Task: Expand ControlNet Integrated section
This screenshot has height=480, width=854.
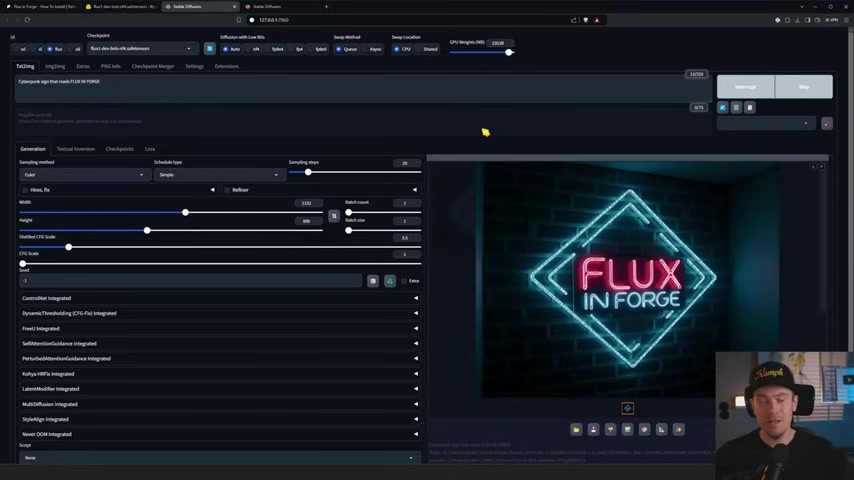Action: click(219, 298)
